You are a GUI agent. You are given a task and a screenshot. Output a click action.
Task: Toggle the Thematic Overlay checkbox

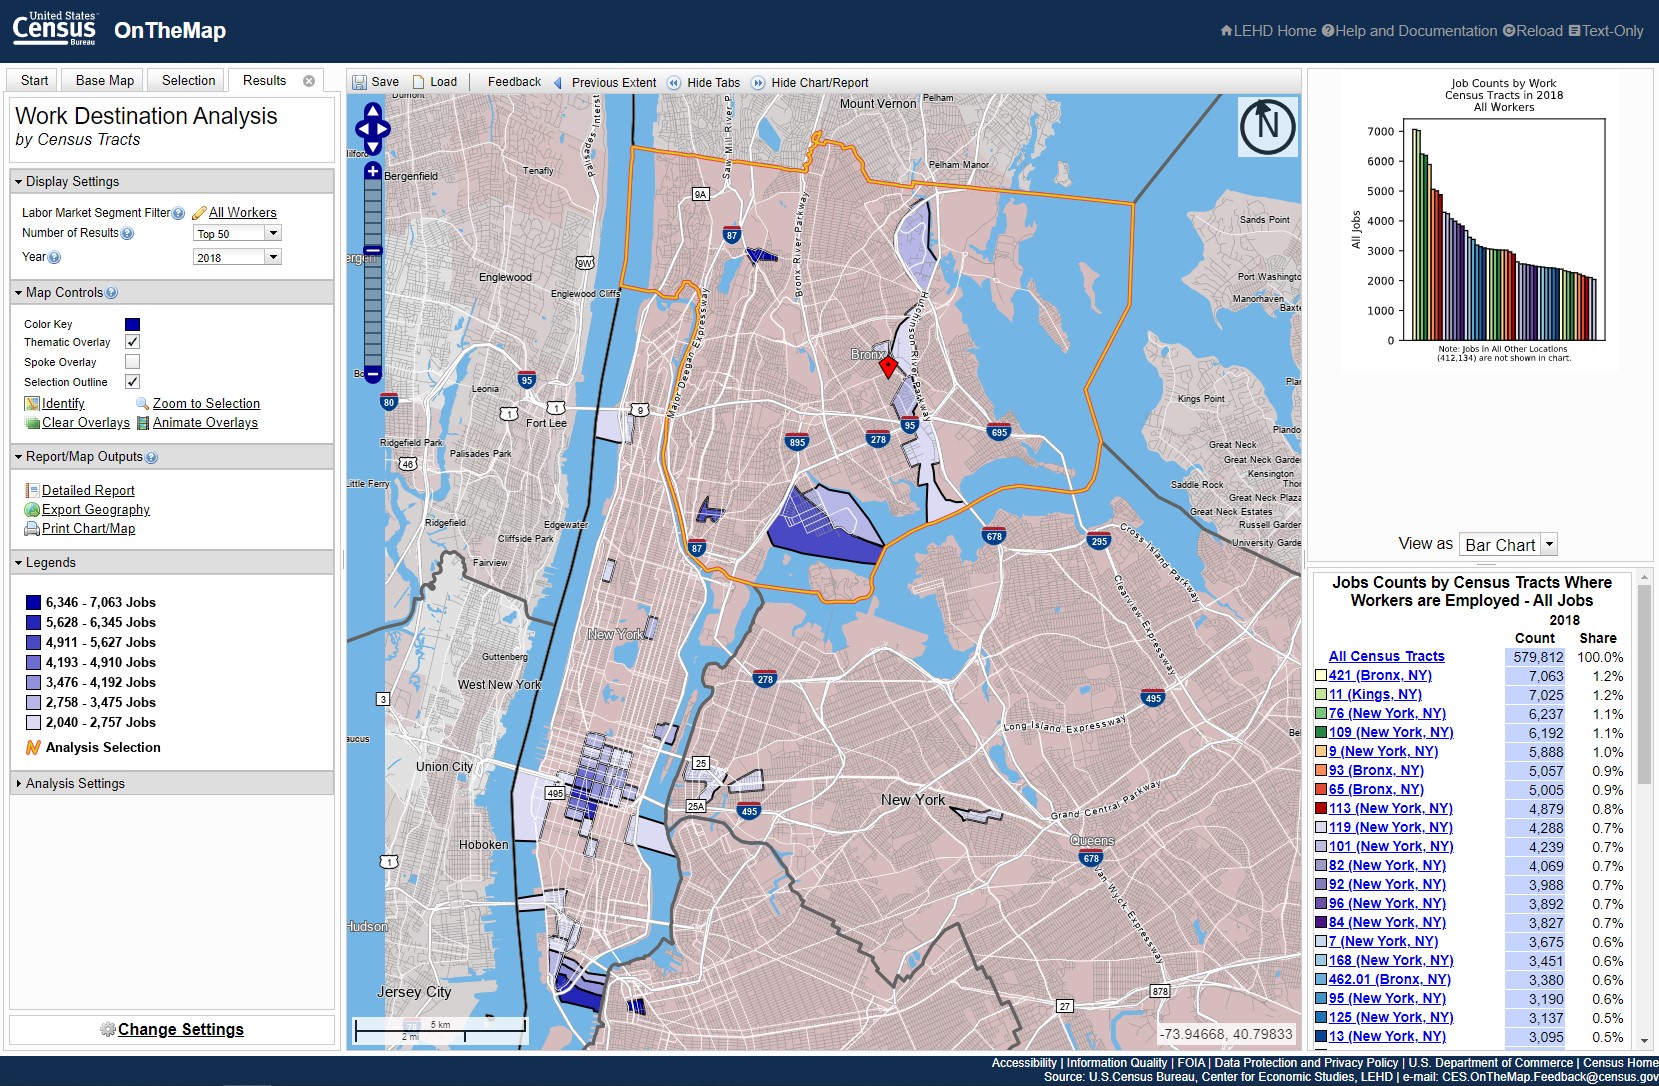pyautogui.click(x=132, y=342)
